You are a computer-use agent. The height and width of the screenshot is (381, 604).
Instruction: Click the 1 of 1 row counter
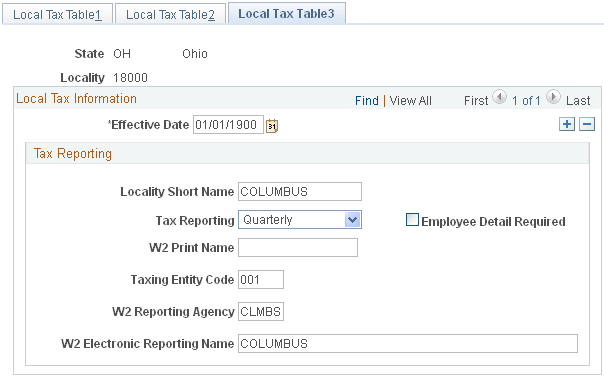pyautogui.click(x=526, y=101)
